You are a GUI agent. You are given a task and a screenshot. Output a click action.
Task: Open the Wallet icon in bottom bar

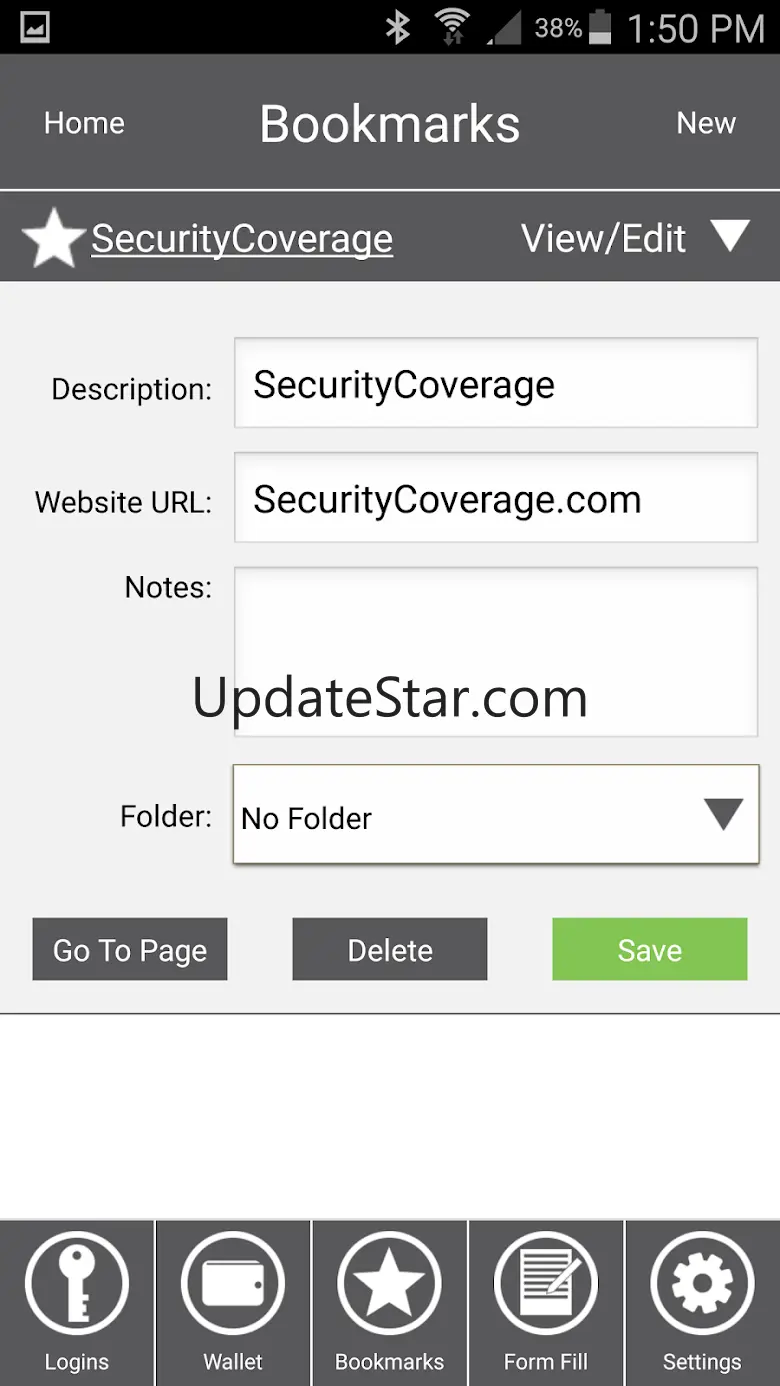pyautogui.click(x=233, y=1284)
